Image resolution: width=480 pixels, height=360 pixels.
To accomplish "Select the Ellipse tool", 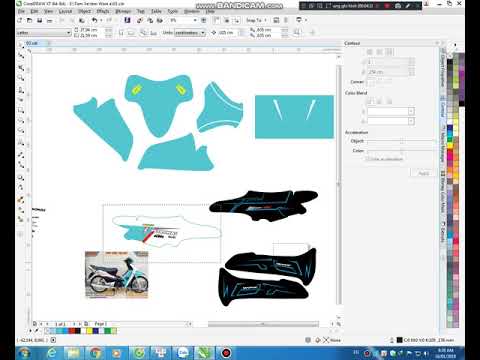I will (21, 120).
